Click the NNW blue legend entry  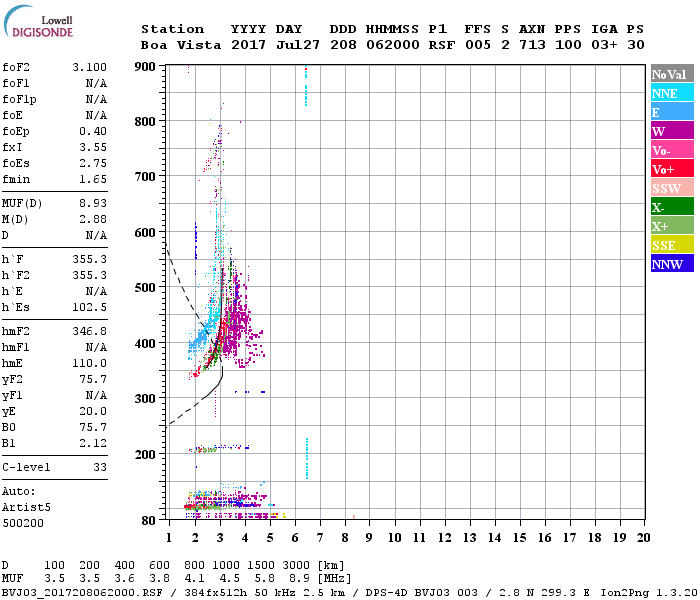click(671, 264)
